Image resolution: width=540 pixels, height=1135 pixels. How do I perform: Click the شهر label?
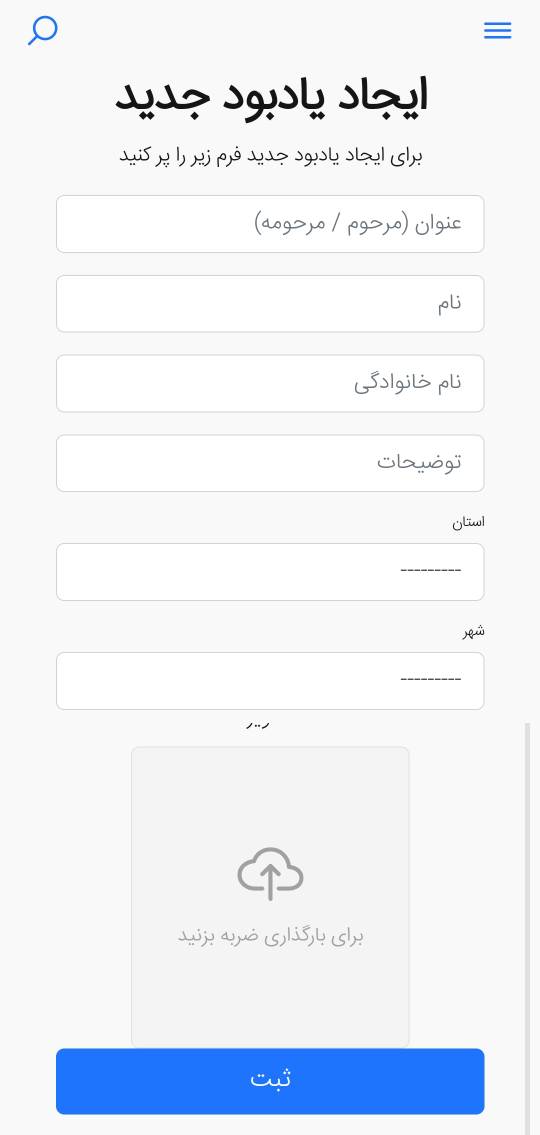click(x=473, y=630)
